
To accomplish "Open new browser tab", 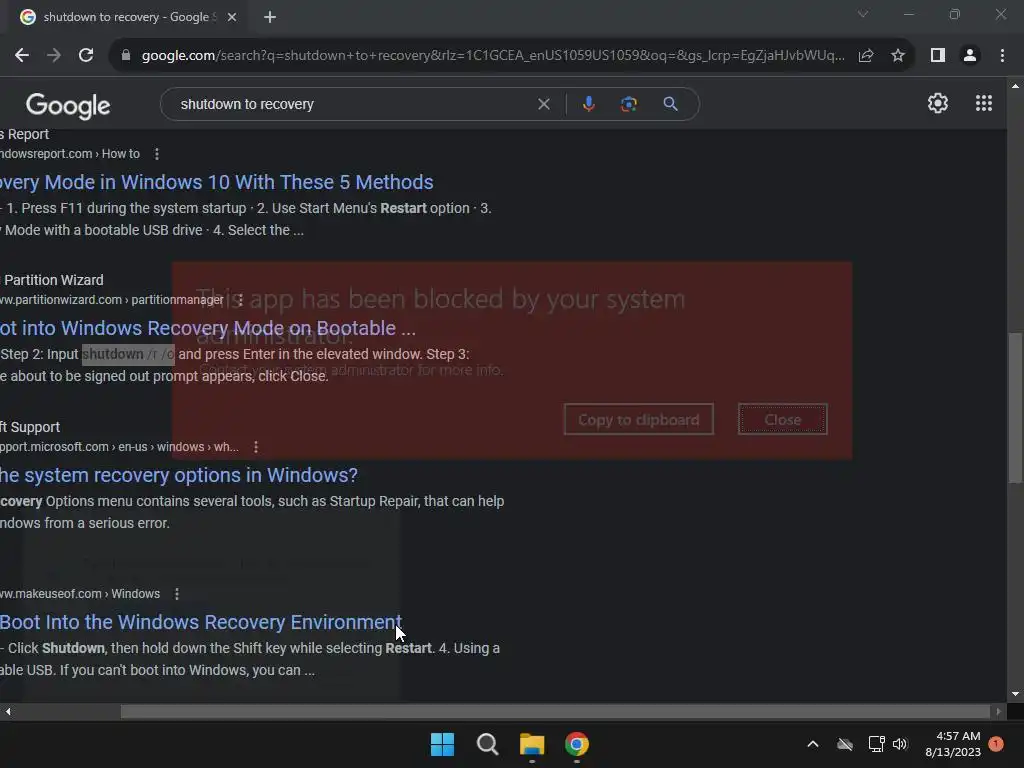I will (270, 17).
